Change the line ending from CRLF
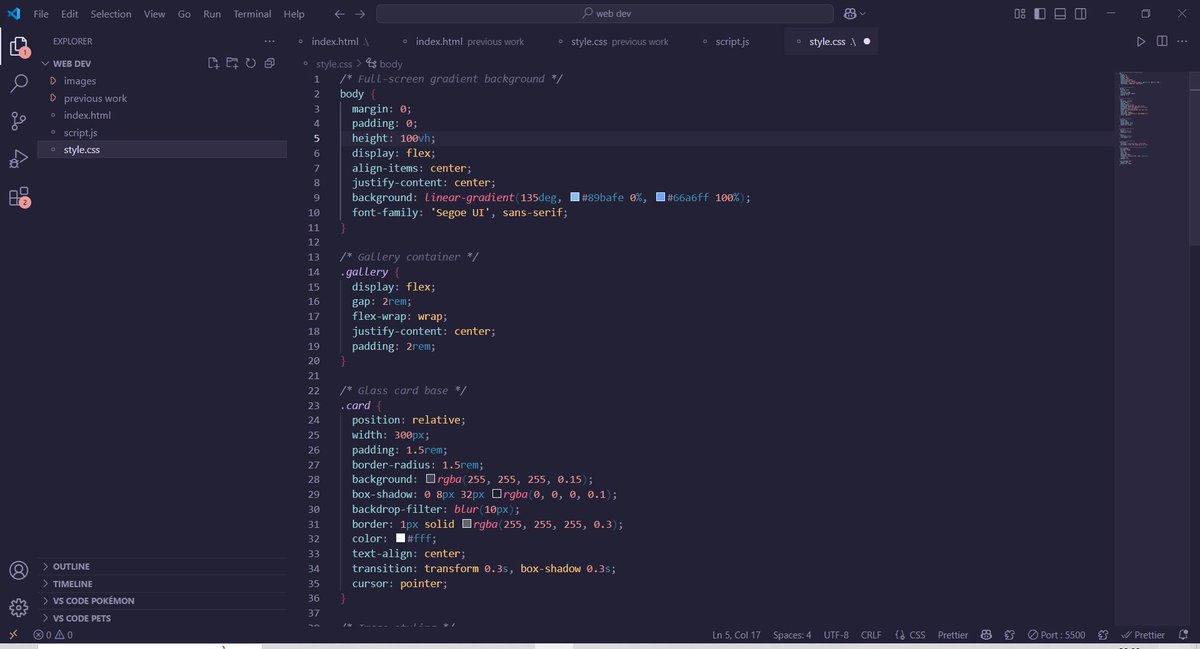The height and width of the screenshot is (649, 1200). coord(871,634)
